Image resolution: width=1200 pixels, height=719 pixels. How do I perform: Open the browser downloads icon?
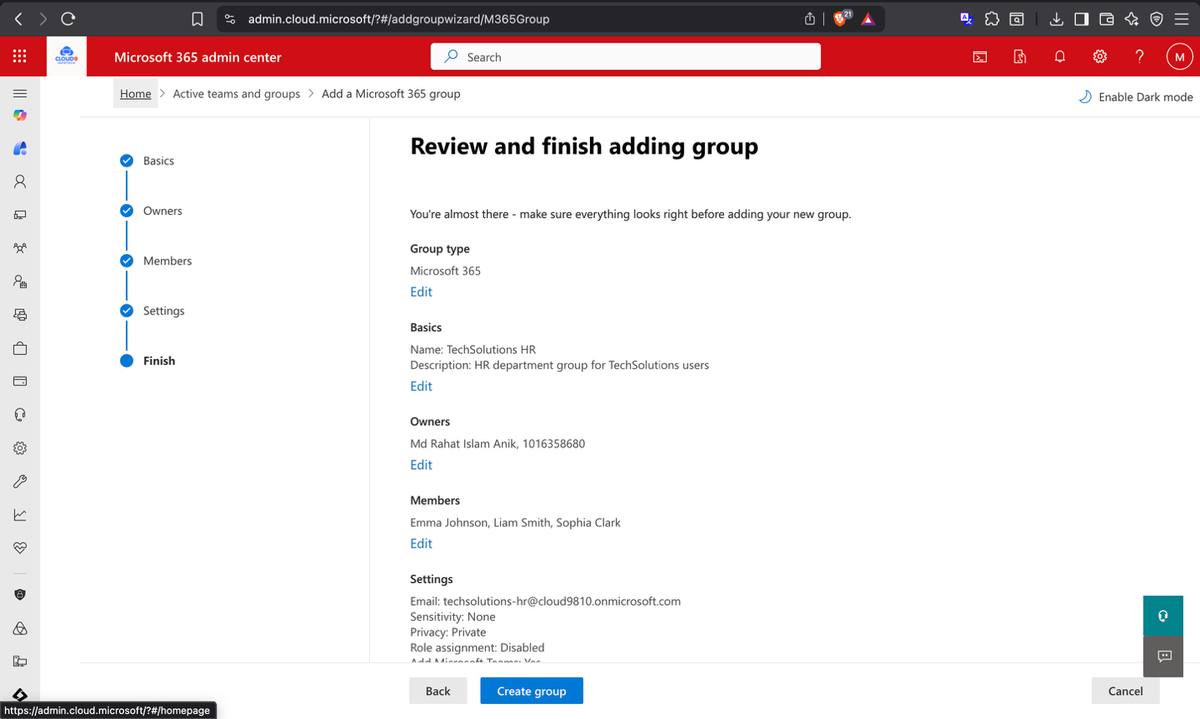pyautogui.click(x=1057, y=18)
